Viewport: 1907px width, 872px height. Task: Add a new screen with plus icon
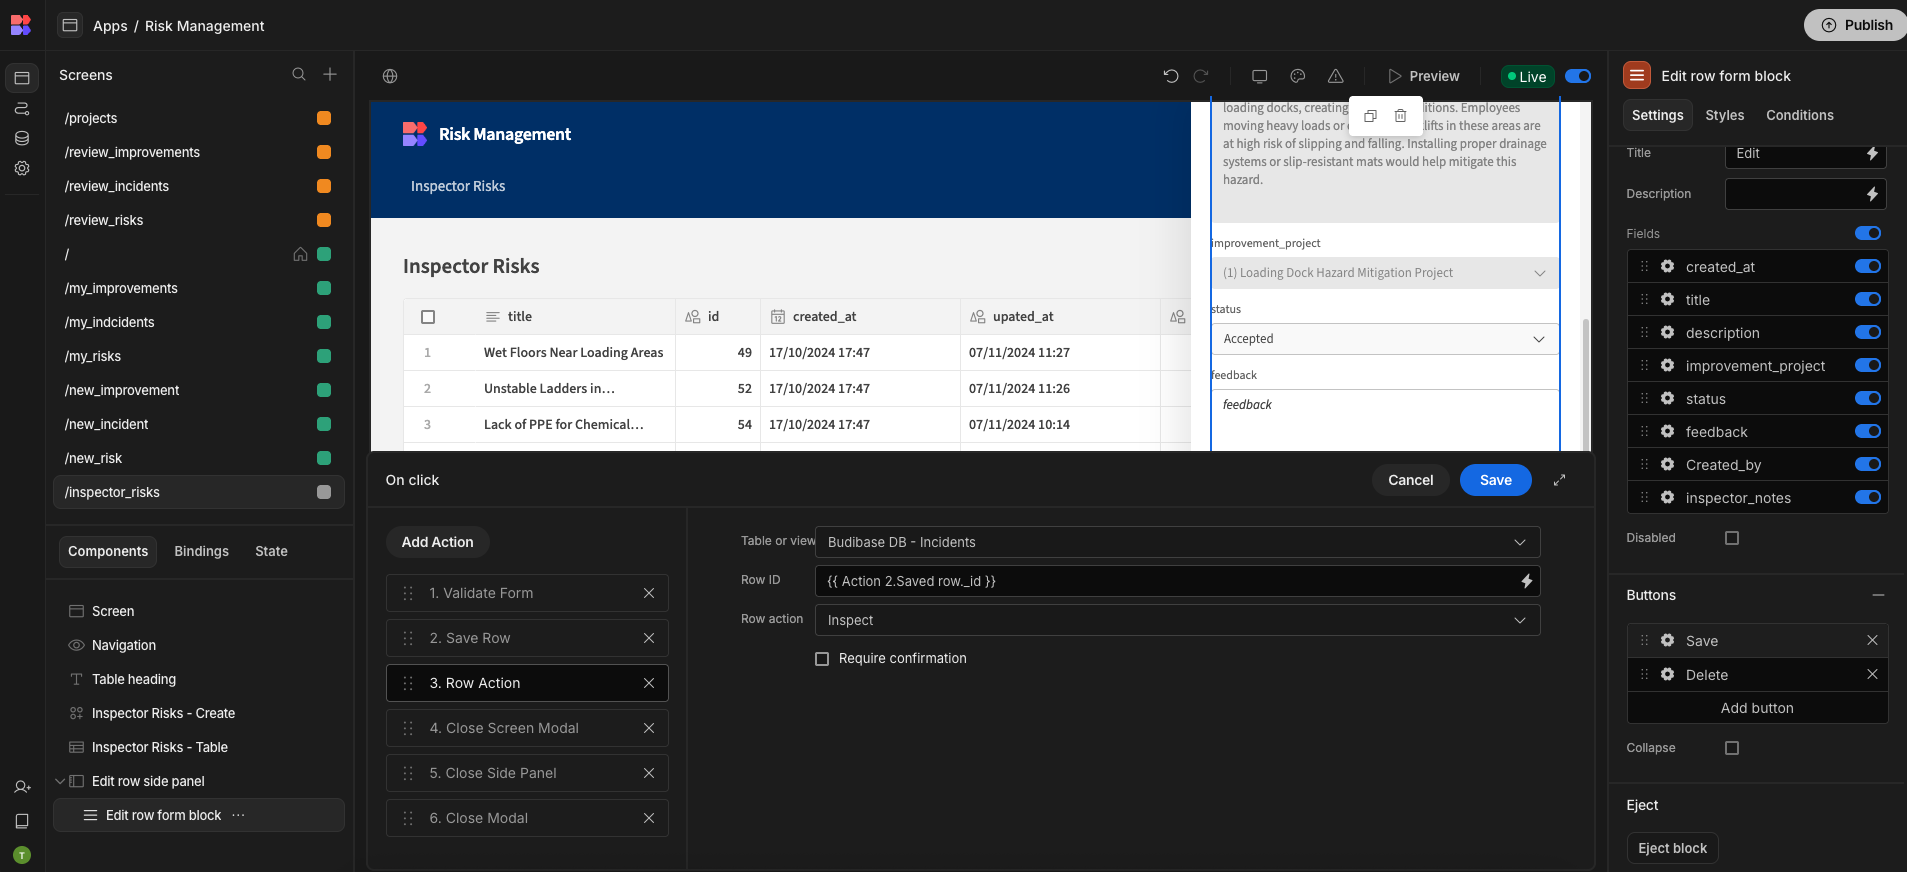pos(330,74)
